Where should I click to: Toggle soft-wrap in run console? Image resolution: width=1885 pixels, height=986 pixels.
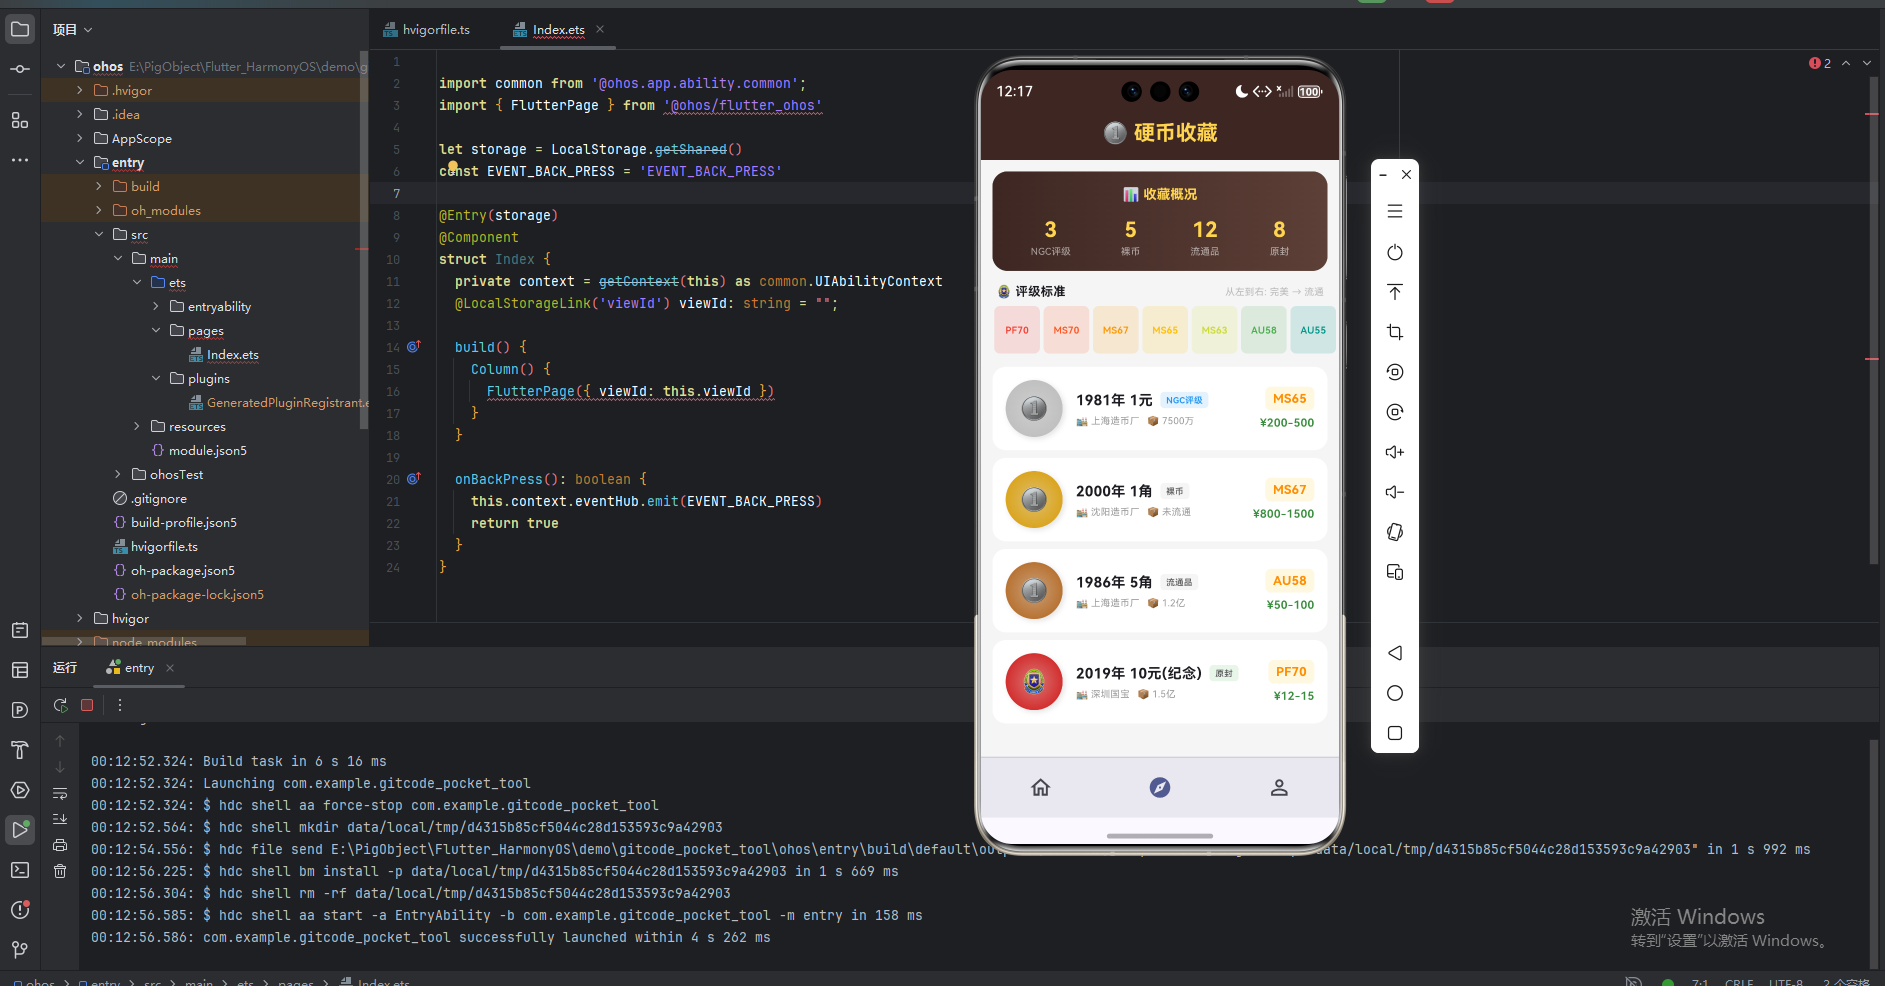(x=60, y=794)
